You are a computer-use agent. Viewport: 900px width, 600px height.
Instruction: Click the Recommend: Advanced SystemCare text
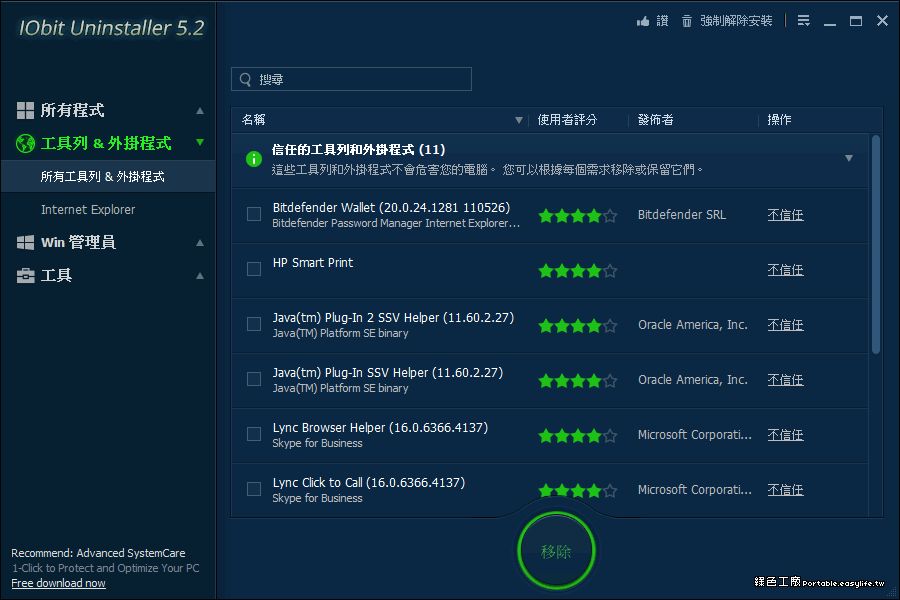pos(98,553)
